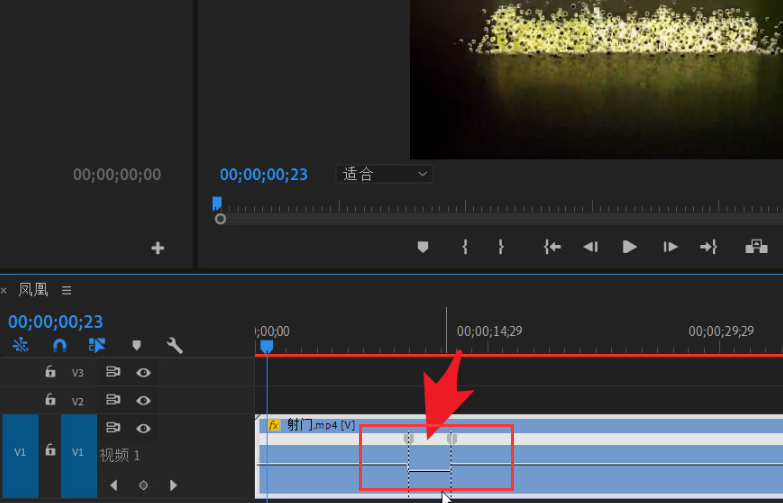Viewport: 783px width, 503px height.
Task: Toggle track V2 output eye icon
Action: pos(143,401)
